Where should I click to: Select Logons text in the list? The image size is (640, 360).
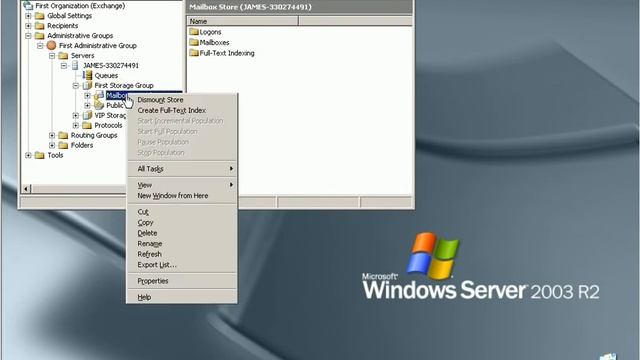211,32
